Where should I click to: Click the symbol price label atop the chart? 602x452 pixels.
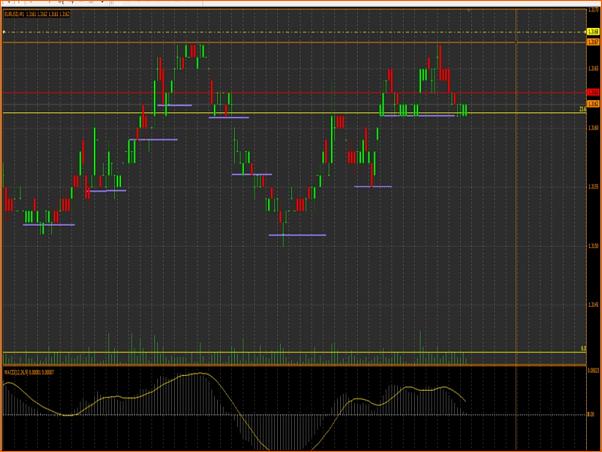tap(37, 14)
